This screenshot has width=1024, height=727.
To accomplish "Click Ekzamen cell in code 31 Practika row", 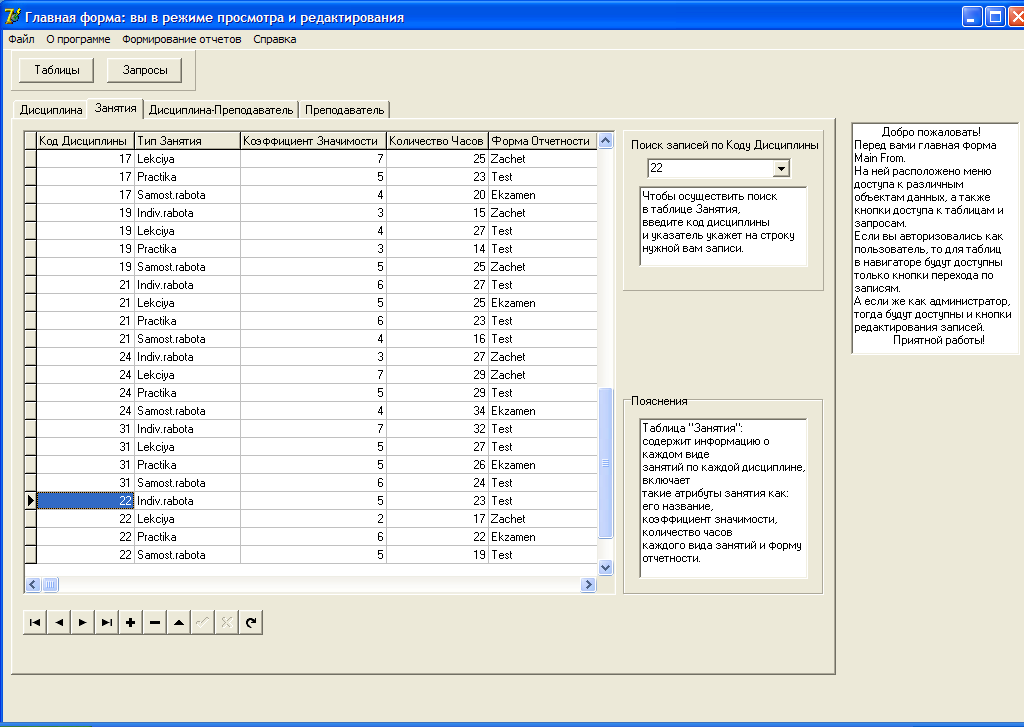I will point(542,465).
